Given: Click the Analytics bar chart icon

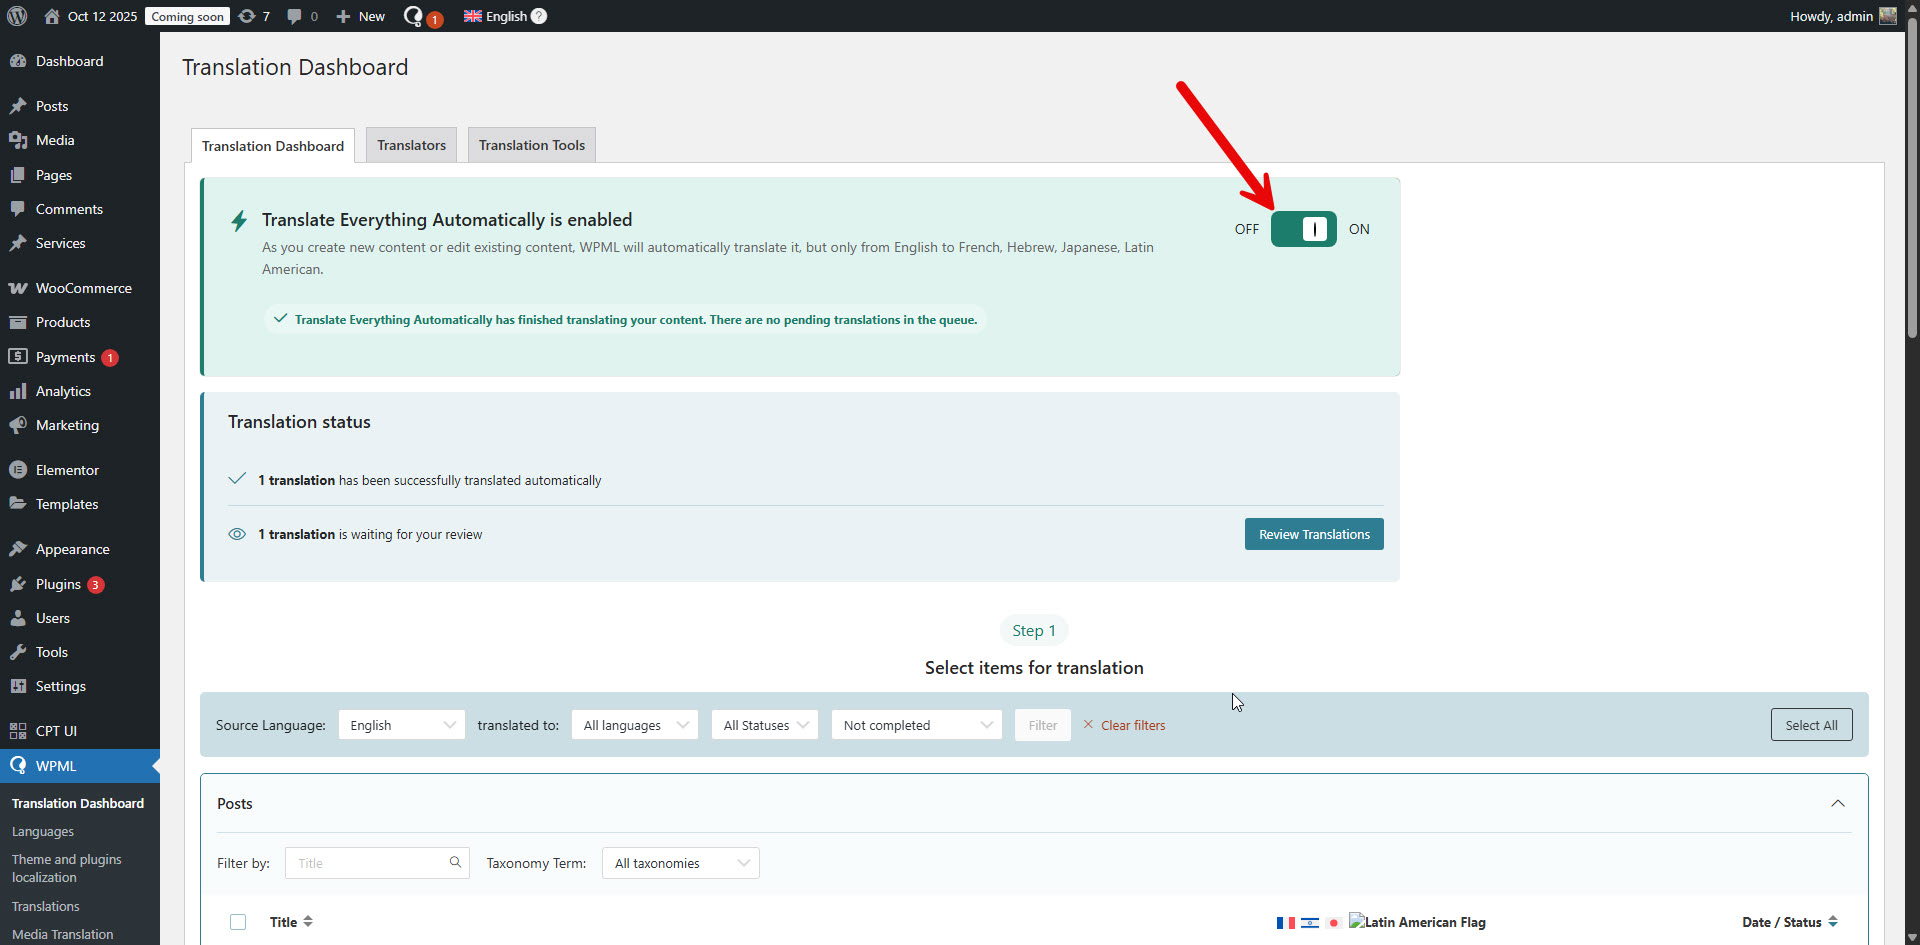Looking at the screenshot, I should tap(18, 391).
